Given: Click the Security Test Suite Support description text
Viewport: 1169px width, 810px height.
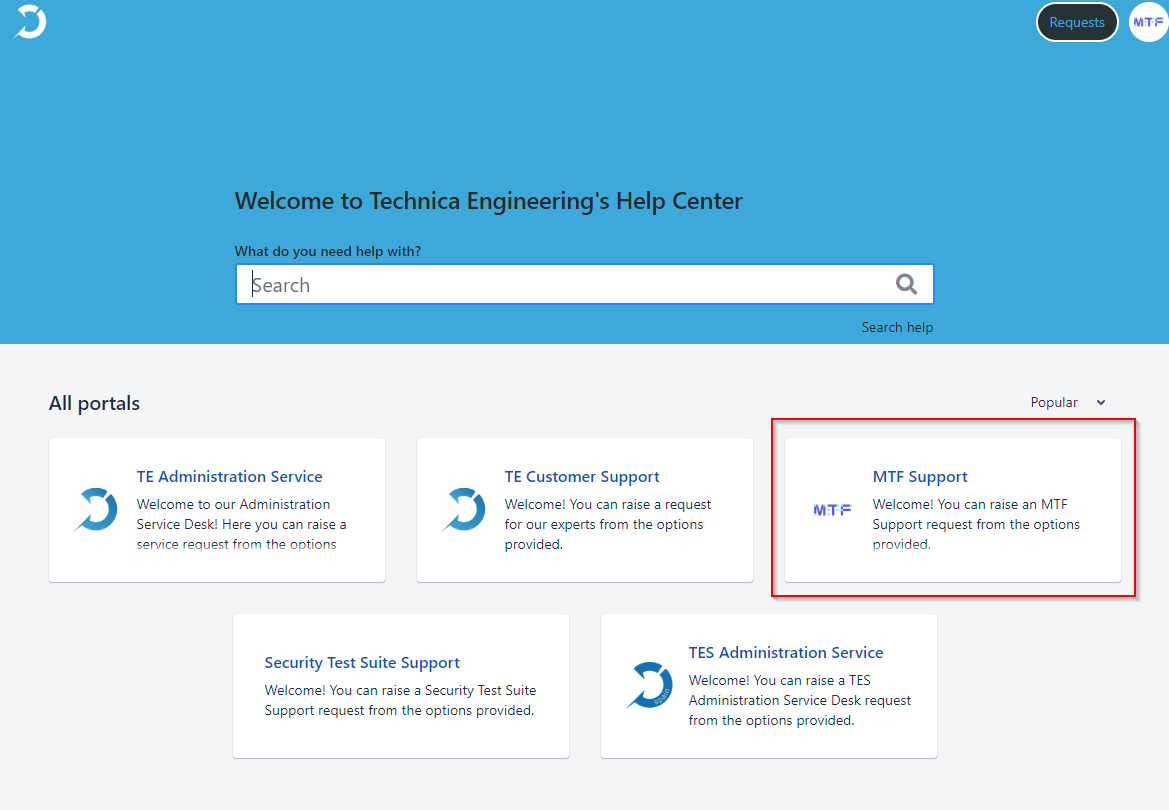Looking at the screenshot, I should pyautogui.click(x=400, y=701).
